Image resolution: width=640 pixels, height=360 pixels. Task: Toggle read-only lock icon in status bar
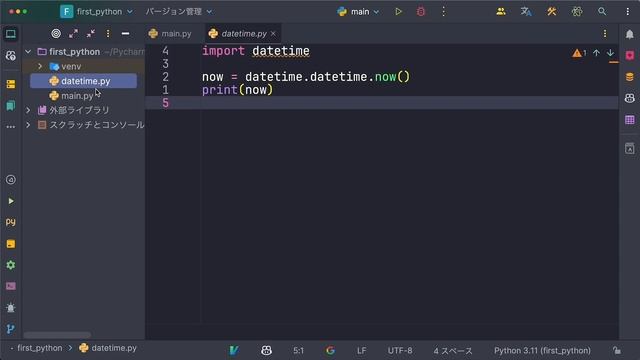(617, 350)
